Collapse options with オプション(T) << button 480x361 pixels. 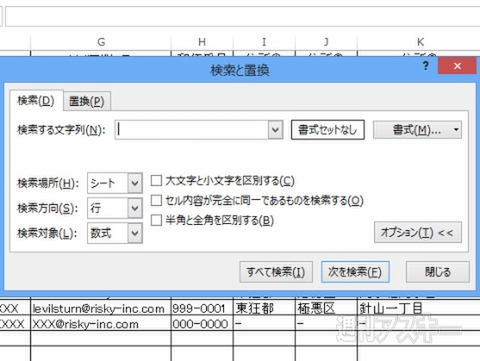coord(418,232)
